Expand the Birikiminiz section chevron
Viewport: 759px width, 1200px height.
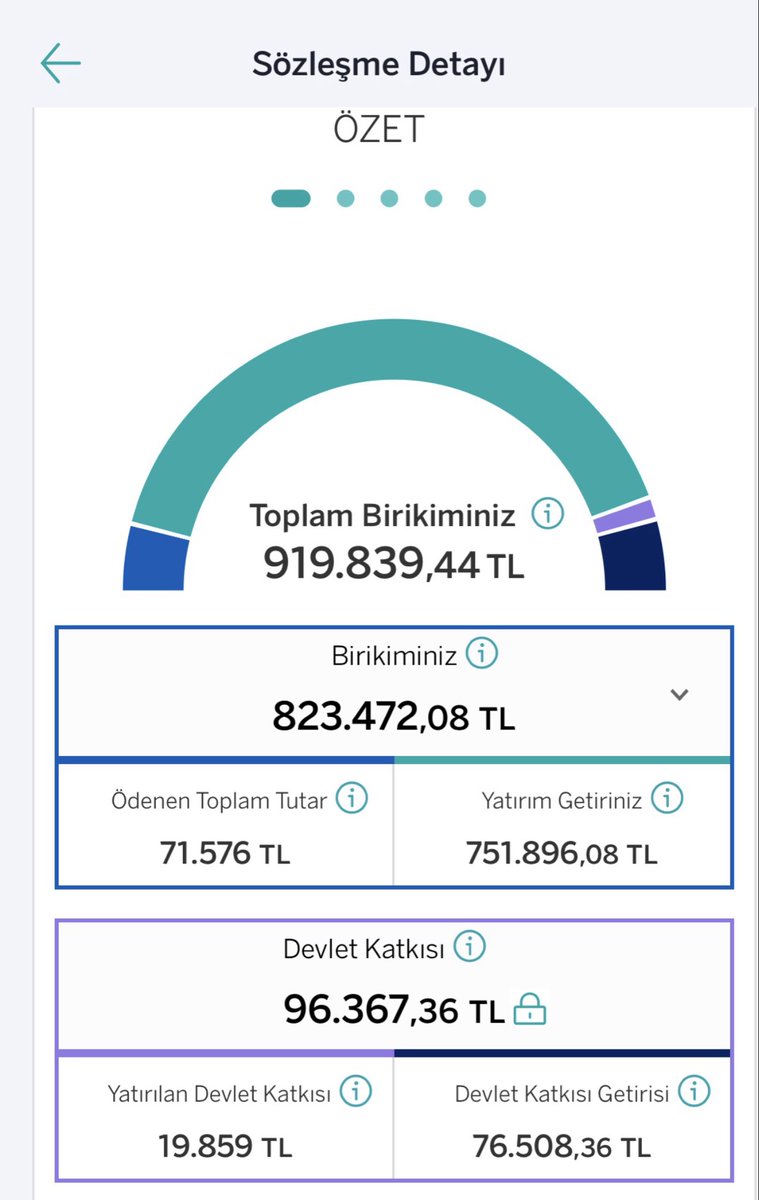[680, 694]
